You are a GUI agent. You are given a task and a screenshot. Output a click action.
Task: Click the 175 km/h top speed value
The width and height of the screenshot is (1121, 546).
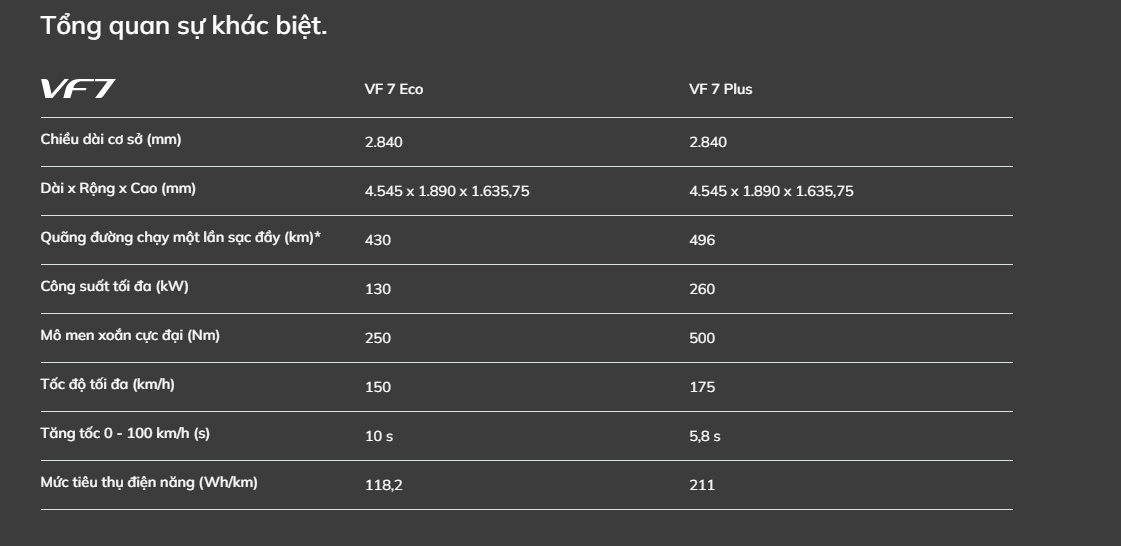[x=702, y=387]
